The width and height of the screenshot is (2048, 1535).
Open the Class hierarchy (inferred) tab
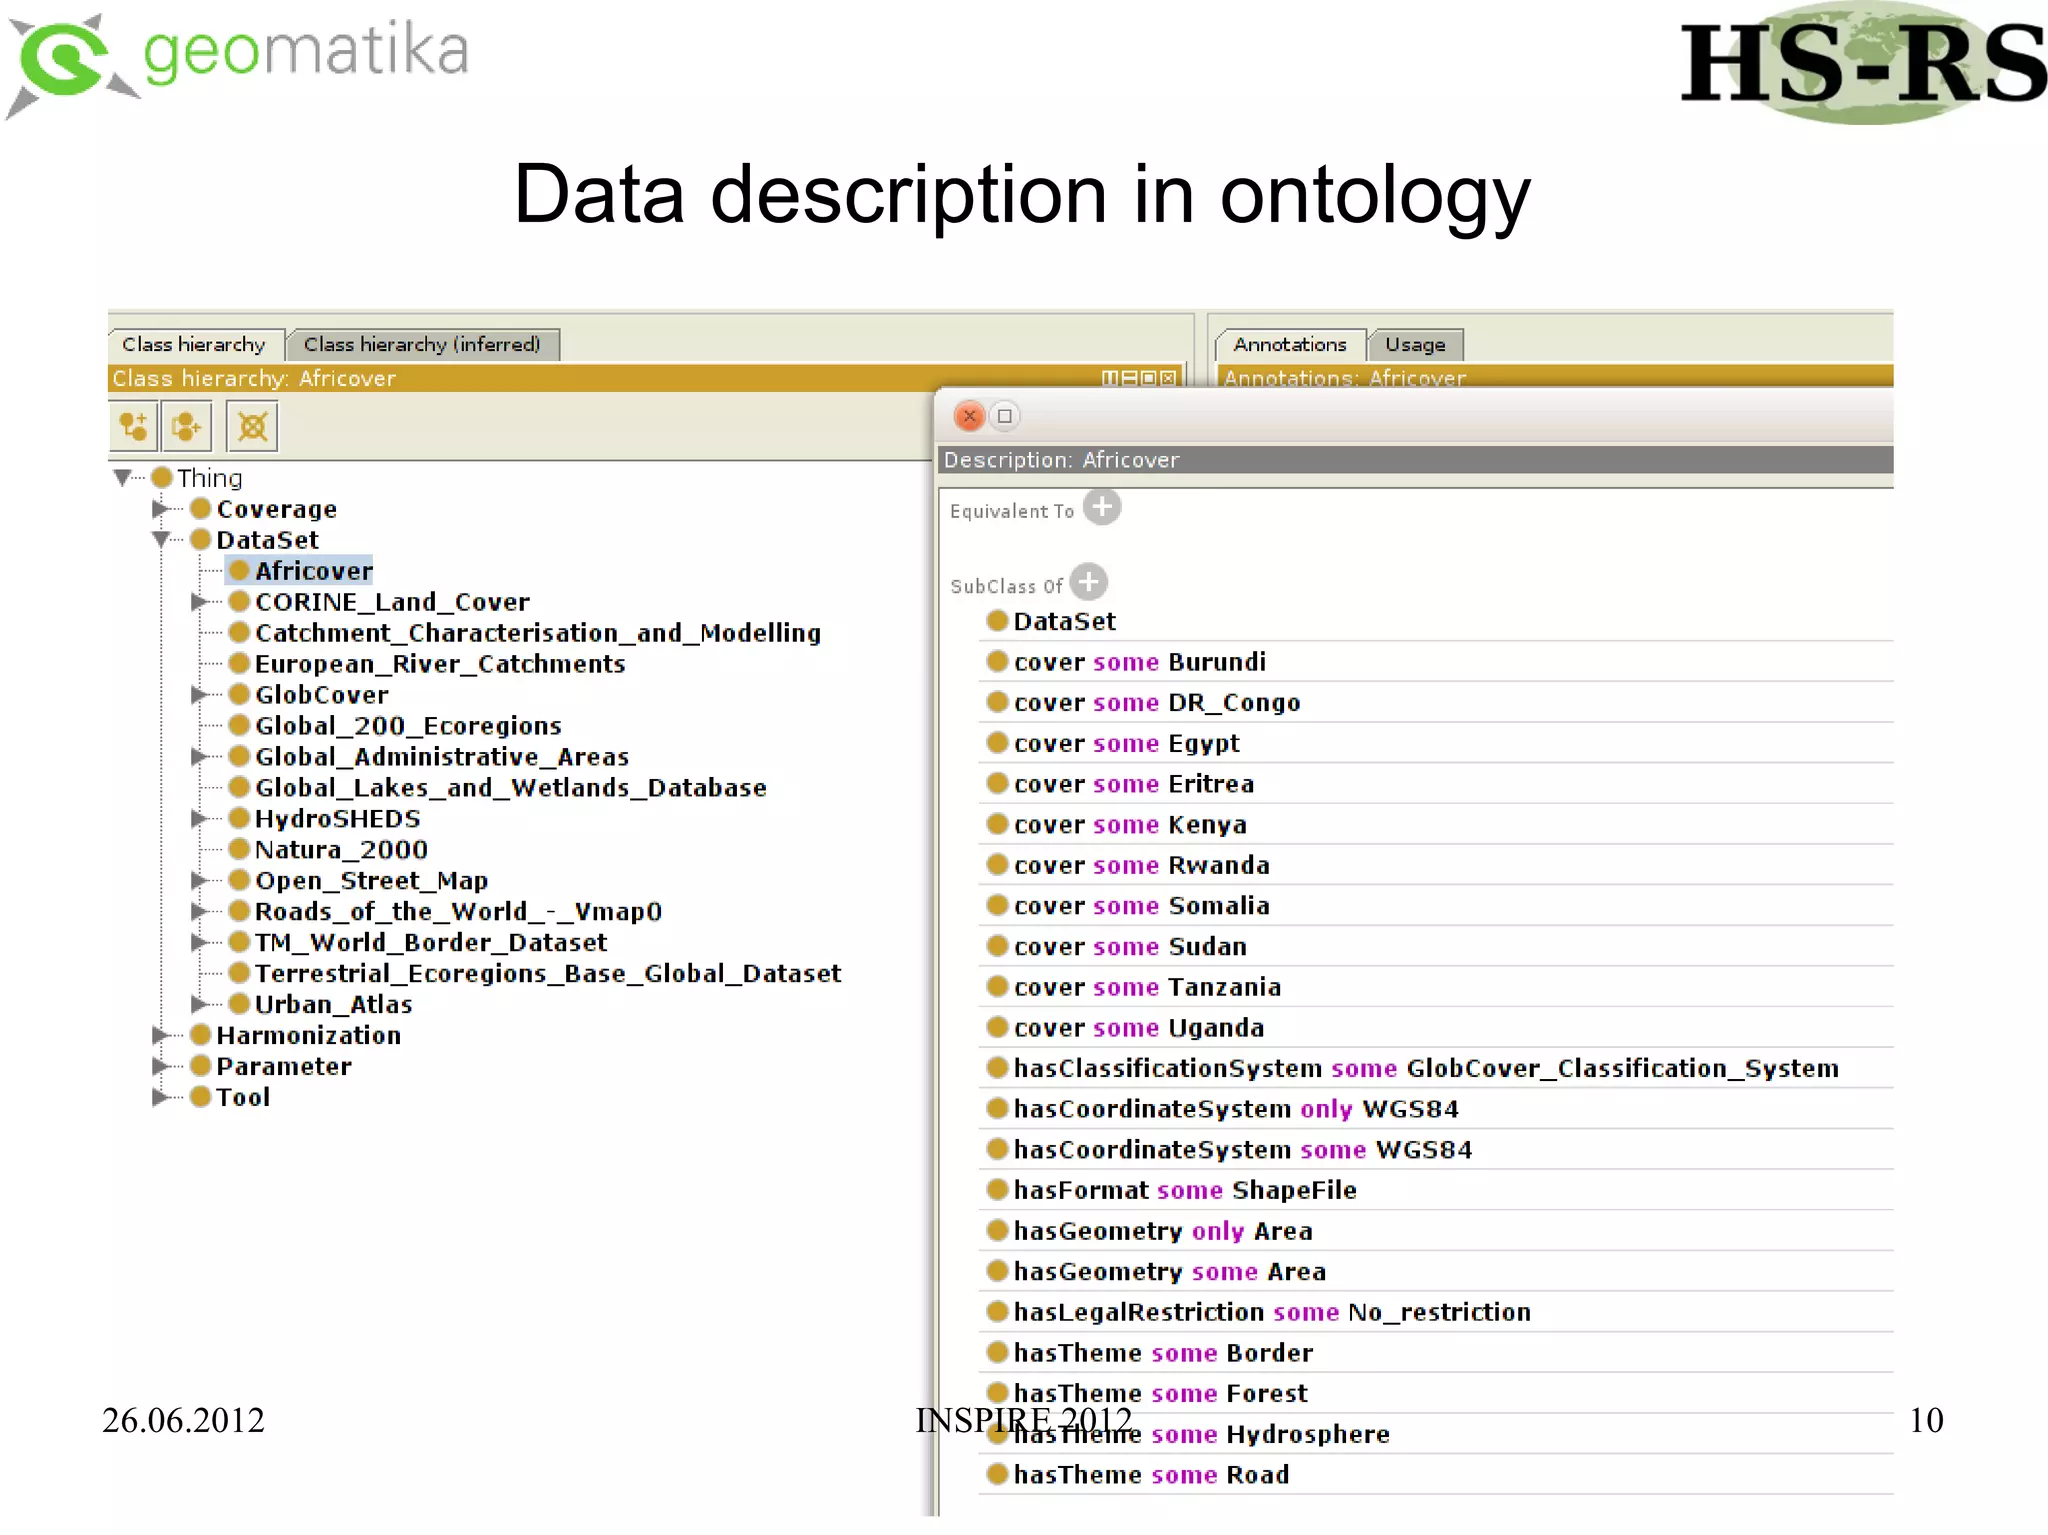[422, 344]
